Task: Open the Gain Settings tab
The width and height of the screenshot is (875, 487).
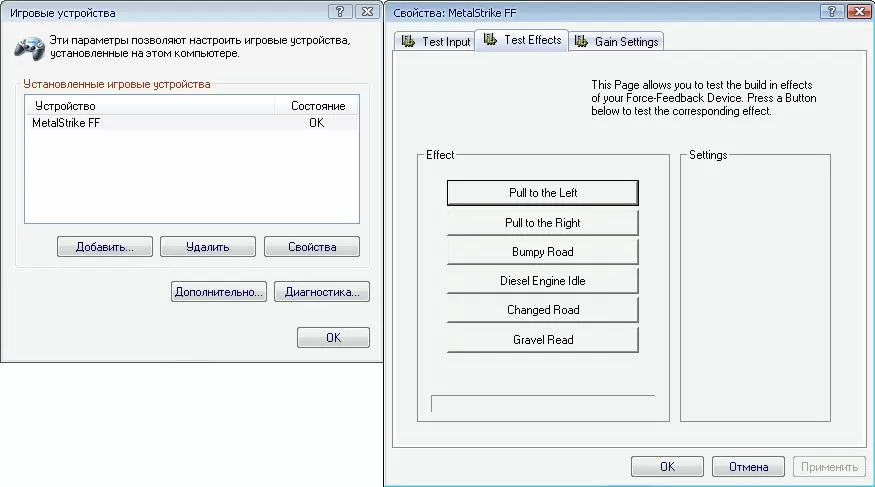Action: [617, 42]
